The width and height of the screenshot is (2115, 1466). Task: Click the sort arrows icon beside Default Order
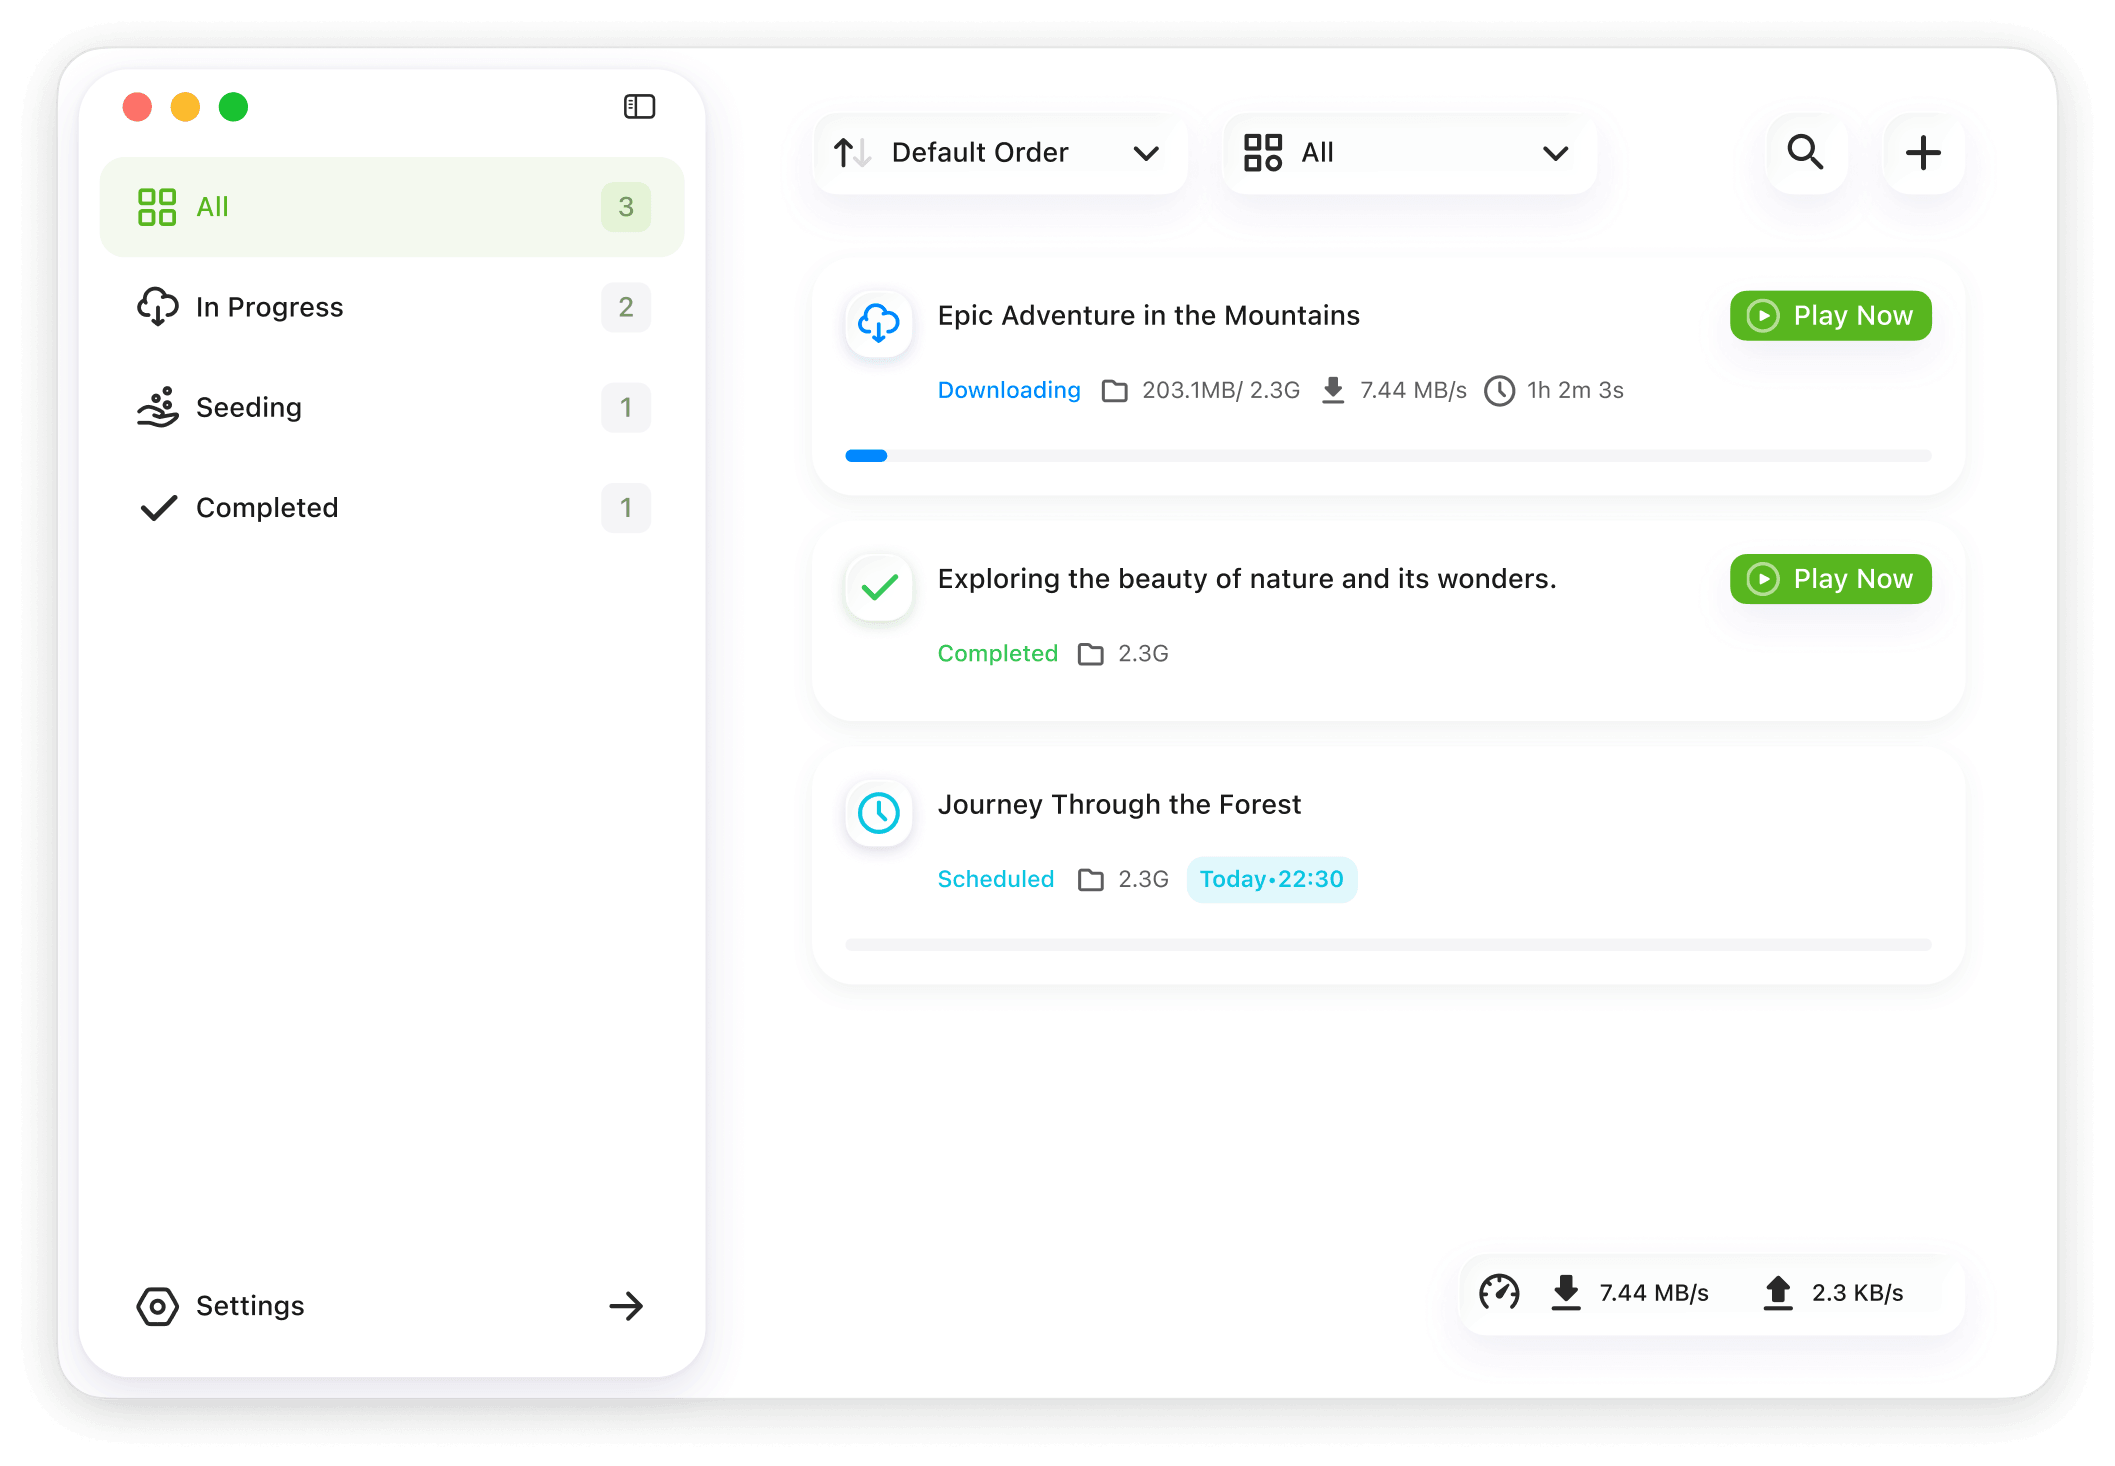point(853,153)
